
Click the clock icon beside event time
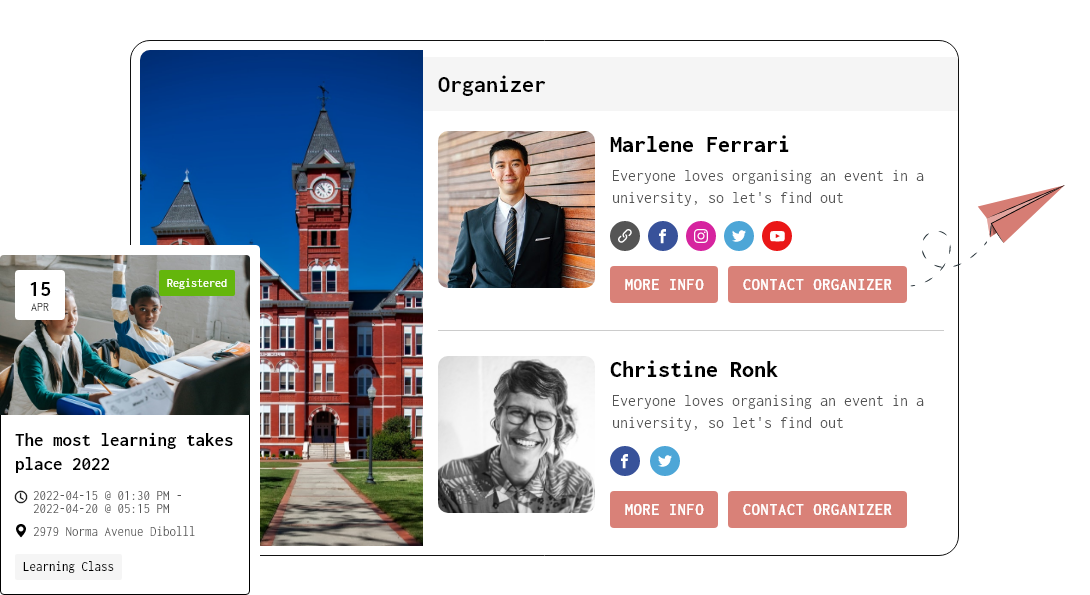coord(21,497)
